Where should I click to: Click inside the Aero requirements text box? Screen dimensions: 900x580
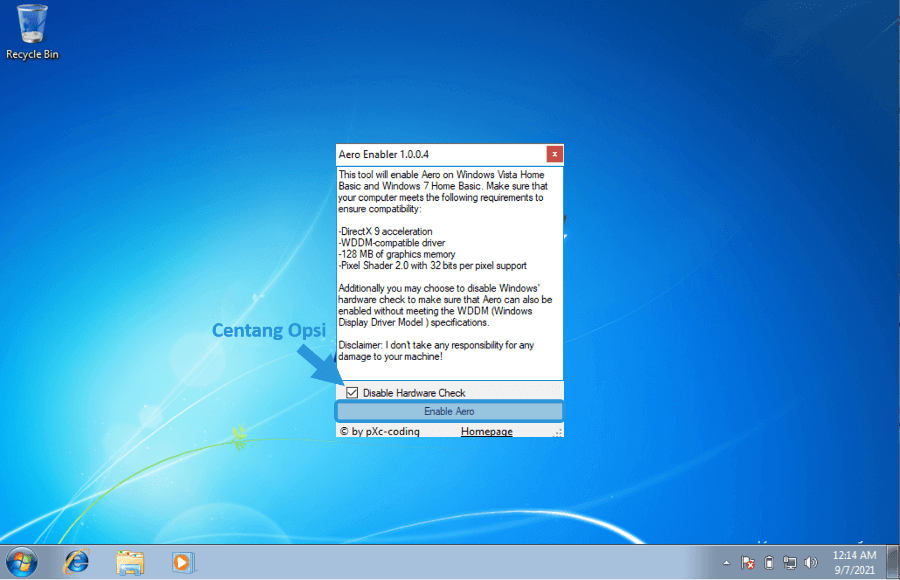tap(449, 273)
